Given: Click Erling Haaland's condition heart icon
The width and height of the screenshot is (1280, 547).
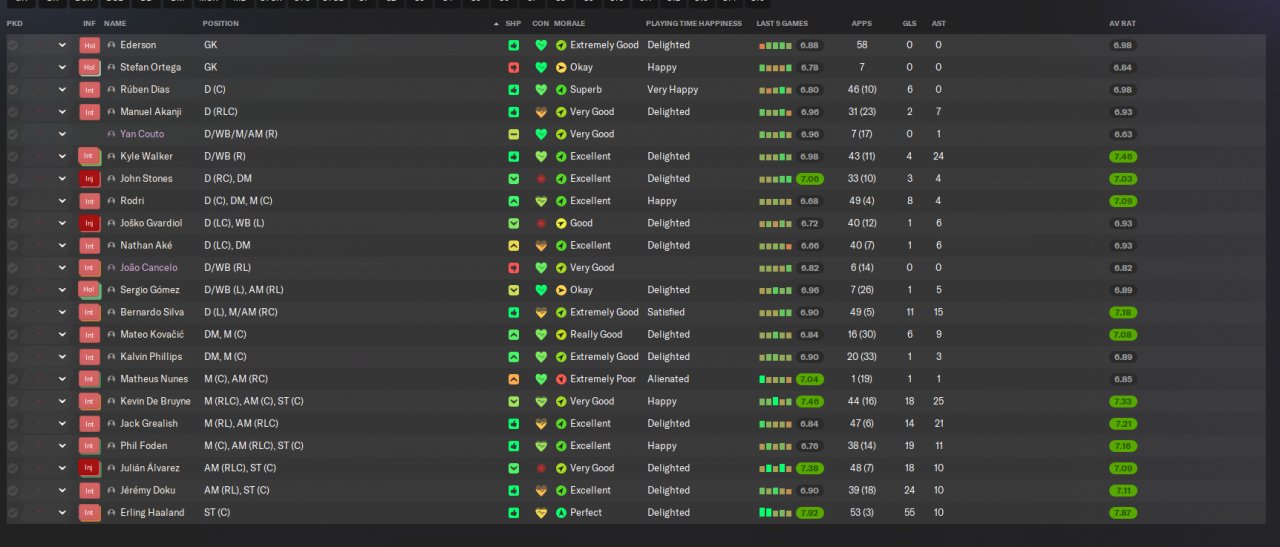Looking at the screenshot, I should tap(541, 513).
